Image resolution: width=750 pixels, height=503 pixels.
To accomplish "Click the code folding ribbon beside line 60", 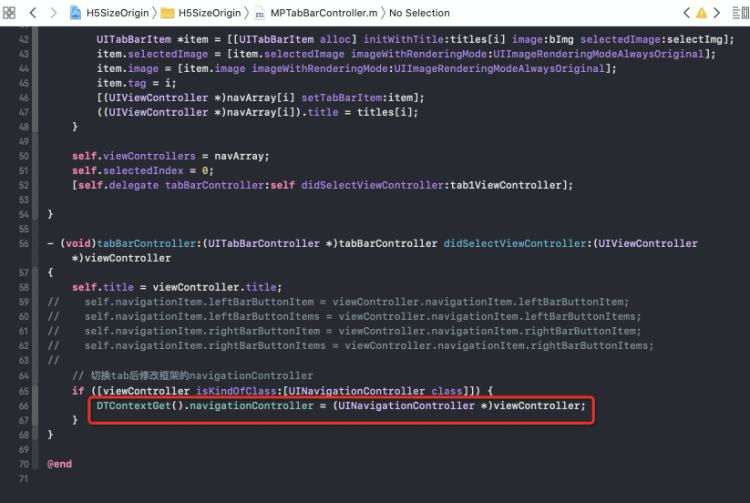I will pyautogui.click(x=35, y=317).
